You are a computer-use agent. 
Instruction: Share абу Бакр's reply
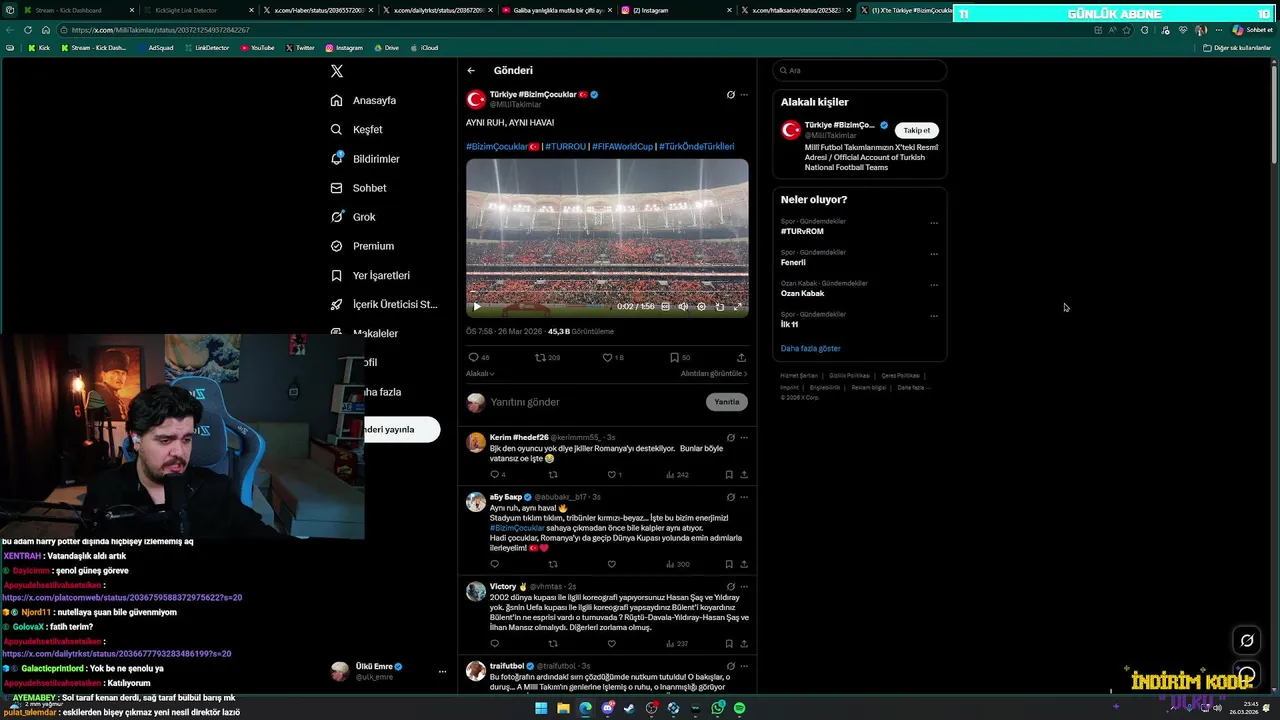(744, 564)
